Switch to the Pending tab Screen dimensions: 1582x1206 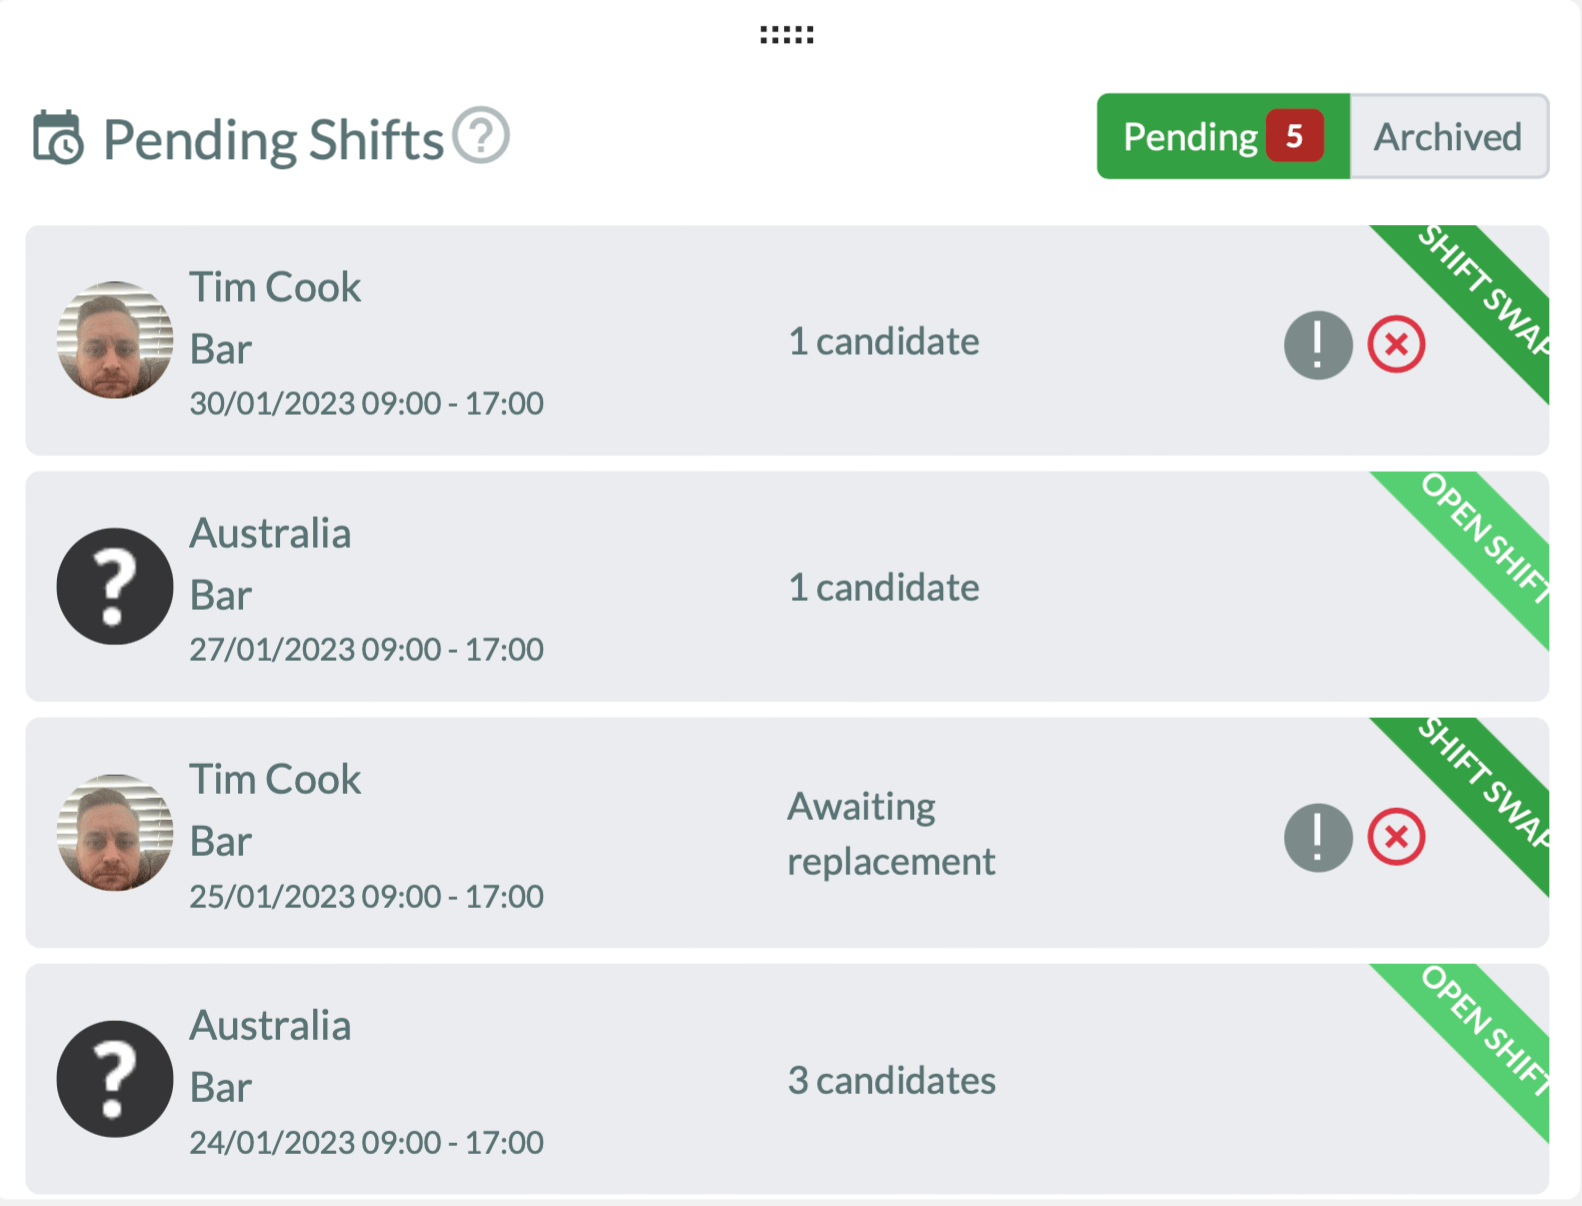click(1190, 137)
